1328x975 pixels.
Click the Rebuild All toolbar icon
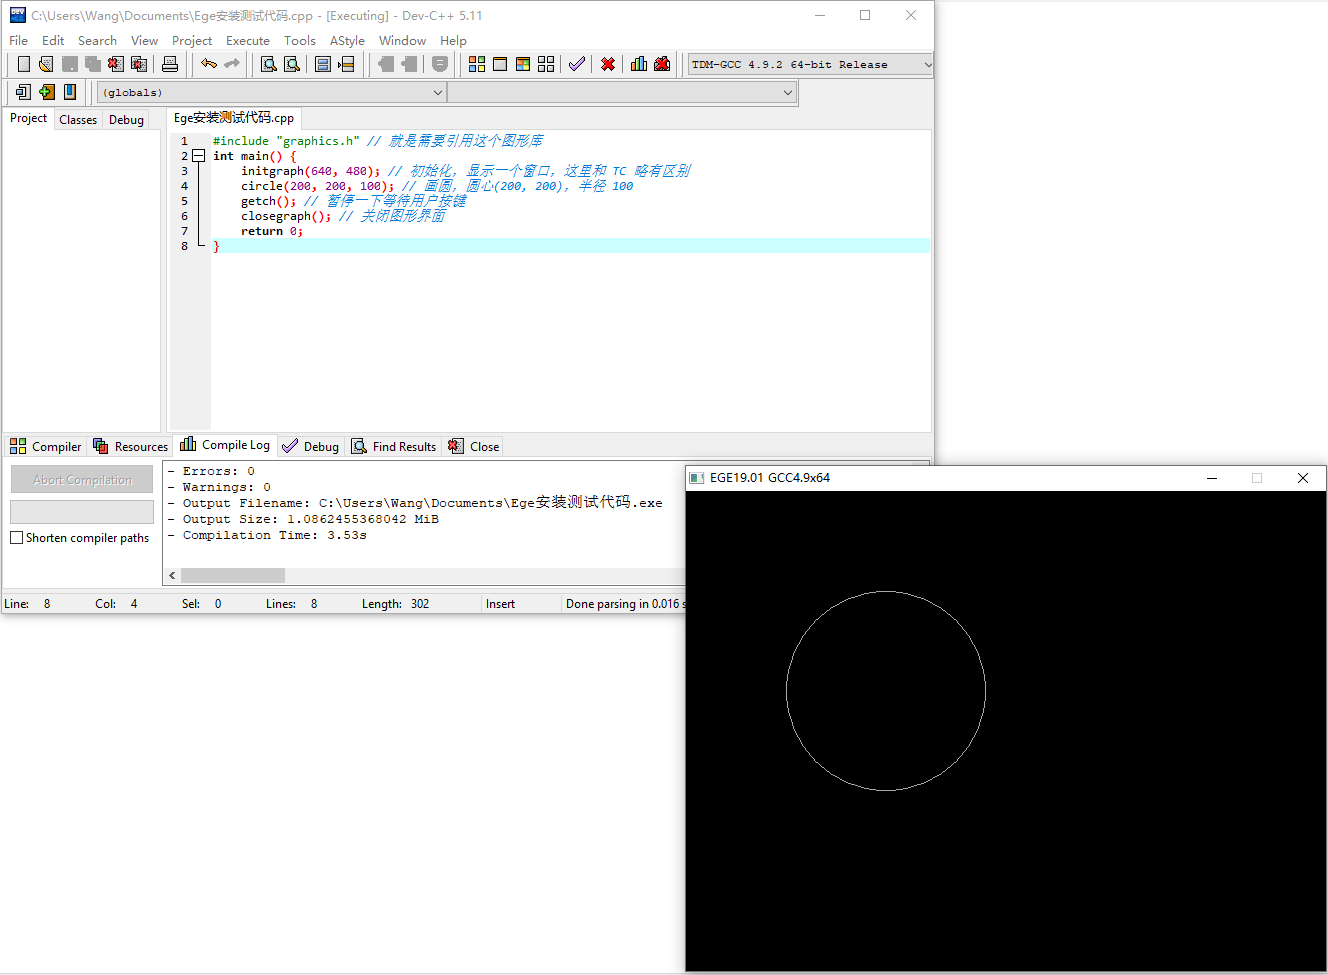(x=546, y=63)
